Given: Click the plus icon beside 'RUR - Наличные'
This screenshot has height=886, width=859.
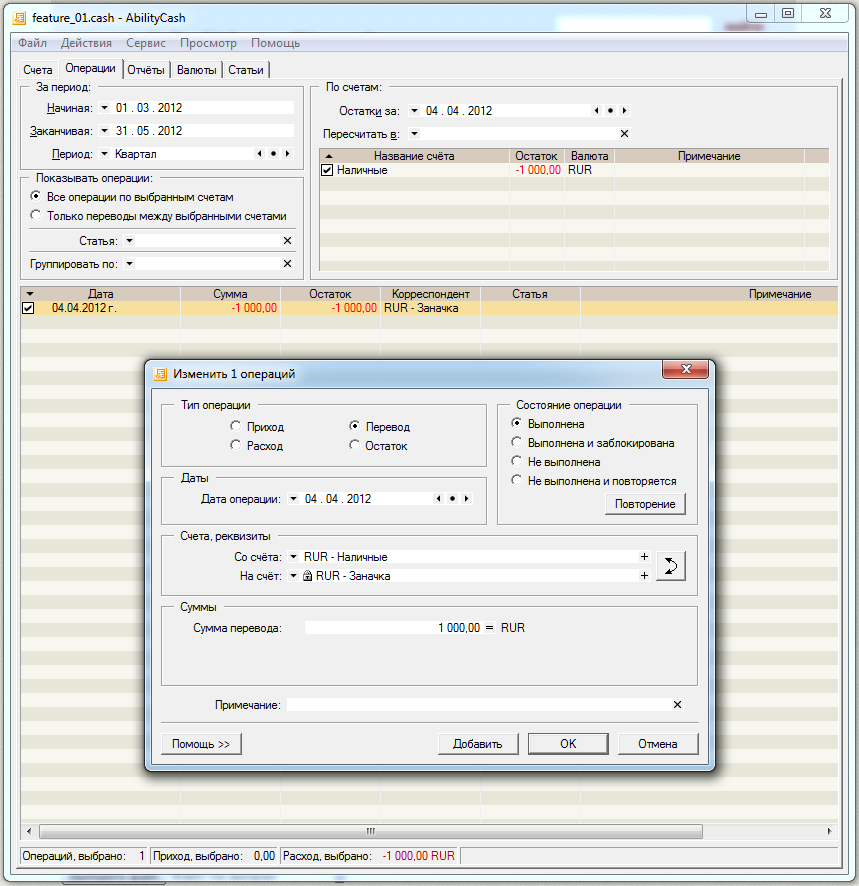Looking at the screenshot, I should [644, 557].
